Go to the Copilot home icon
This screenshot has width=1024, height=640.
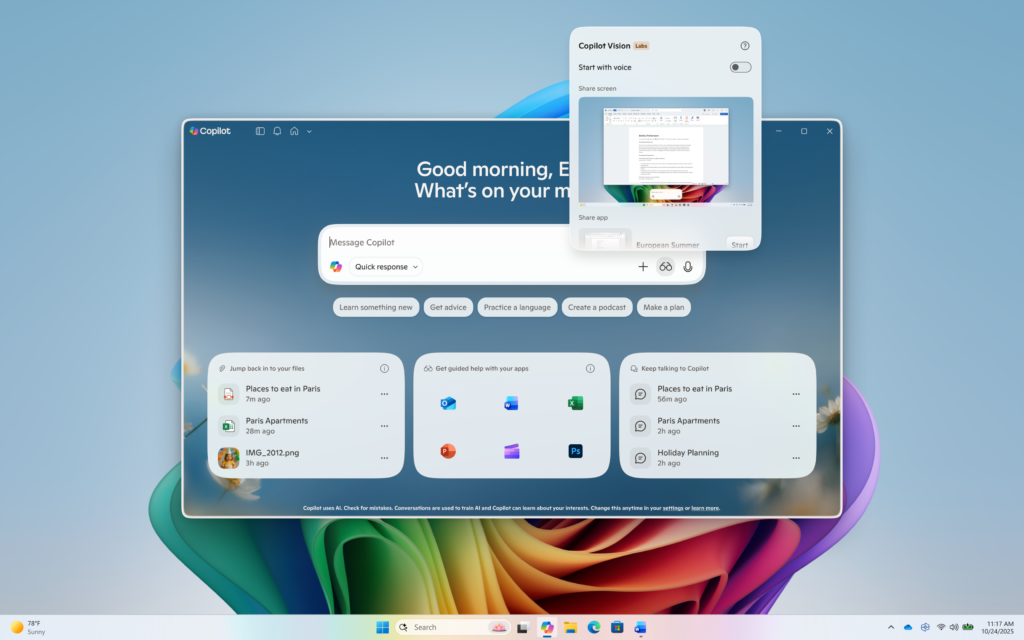click(293, 130)
